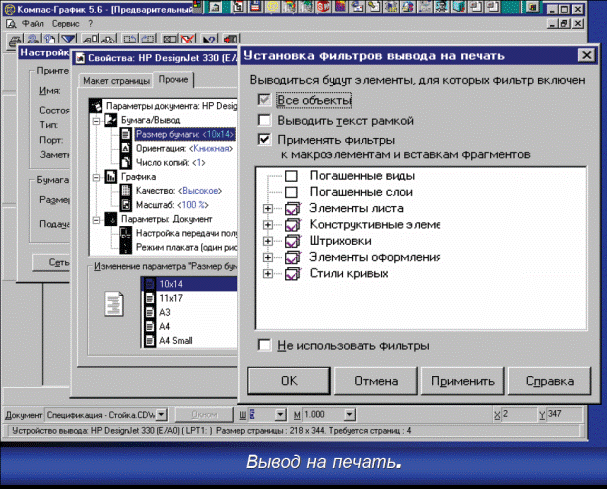Toggle the Все объекты checkbox
This screenshot has width=607, height=489.
tap(264, 100)
